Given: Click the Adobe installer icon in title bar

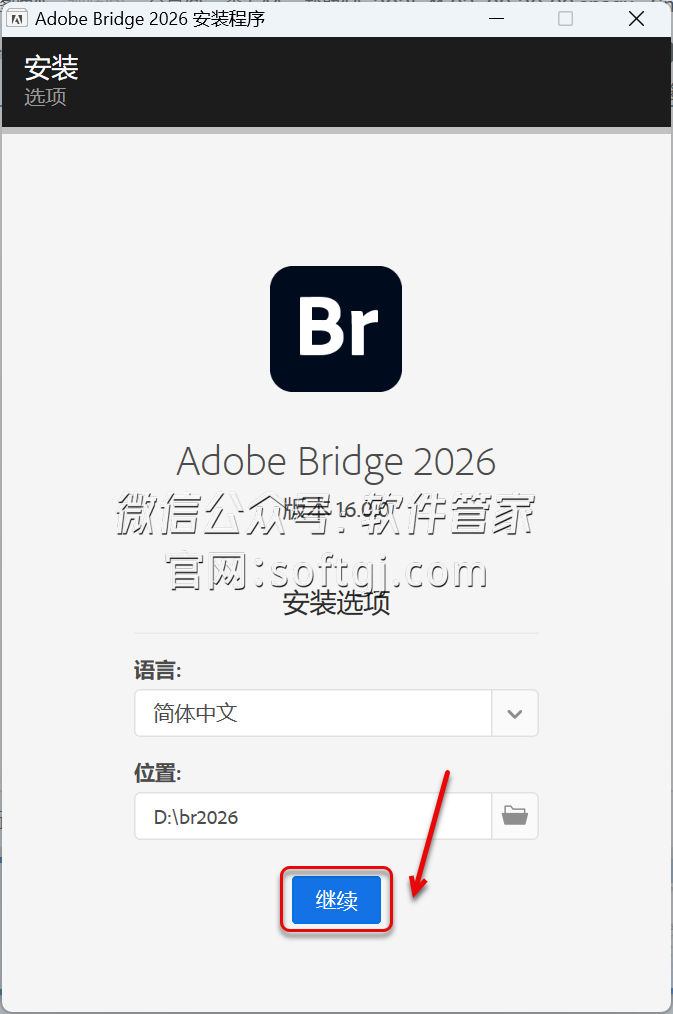Looking at the screenshot, I should [17, 19].
